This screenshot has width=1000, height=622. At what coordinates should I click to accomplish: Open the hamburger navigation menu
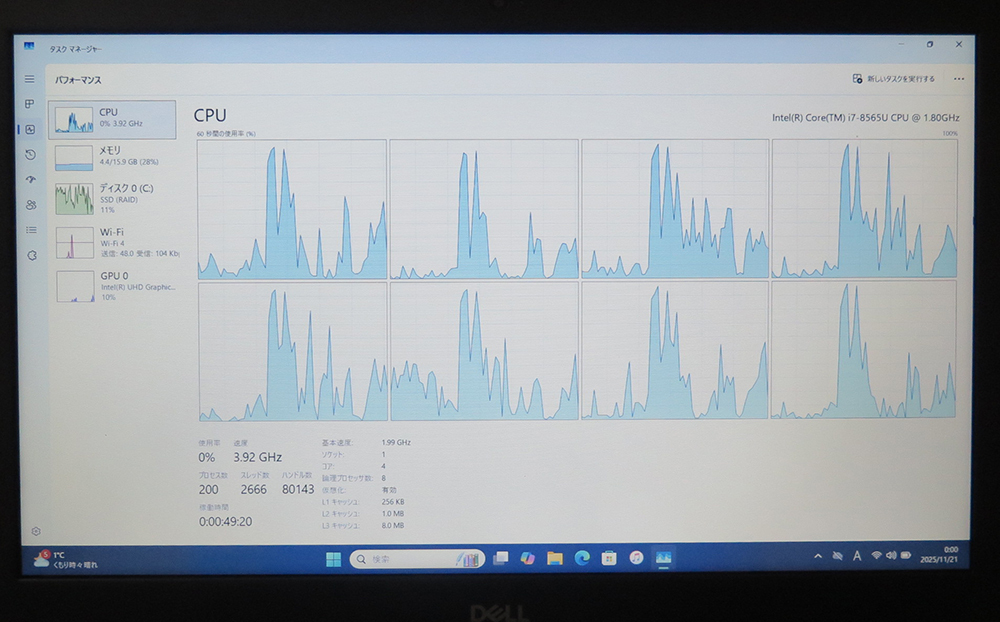(29, 79)
